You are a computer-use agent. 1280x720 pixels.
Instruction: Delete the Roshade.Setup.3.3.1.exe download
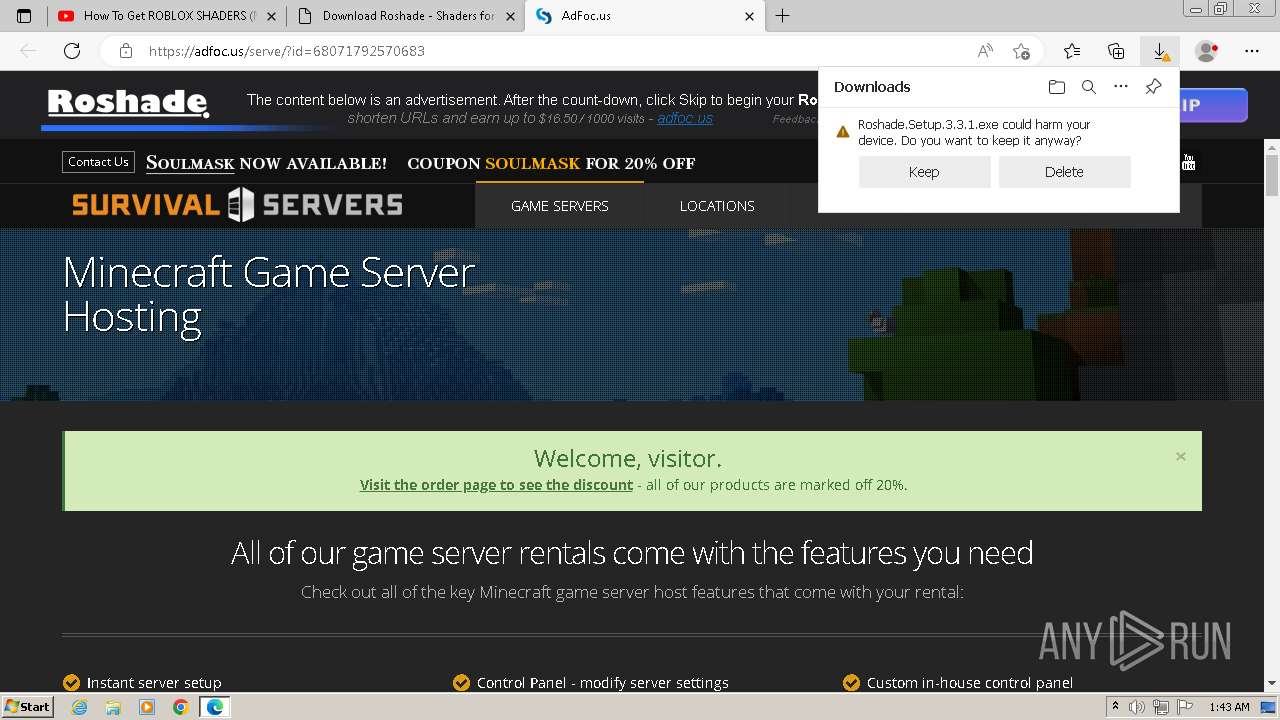[x=1064, y=172]
